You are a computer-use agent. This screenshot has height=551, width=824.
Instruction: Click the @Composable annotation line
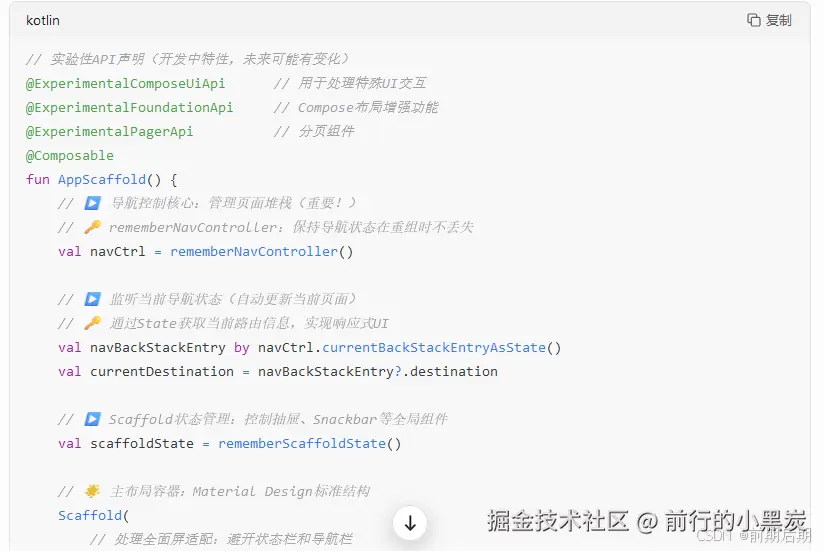click(70, 155)
